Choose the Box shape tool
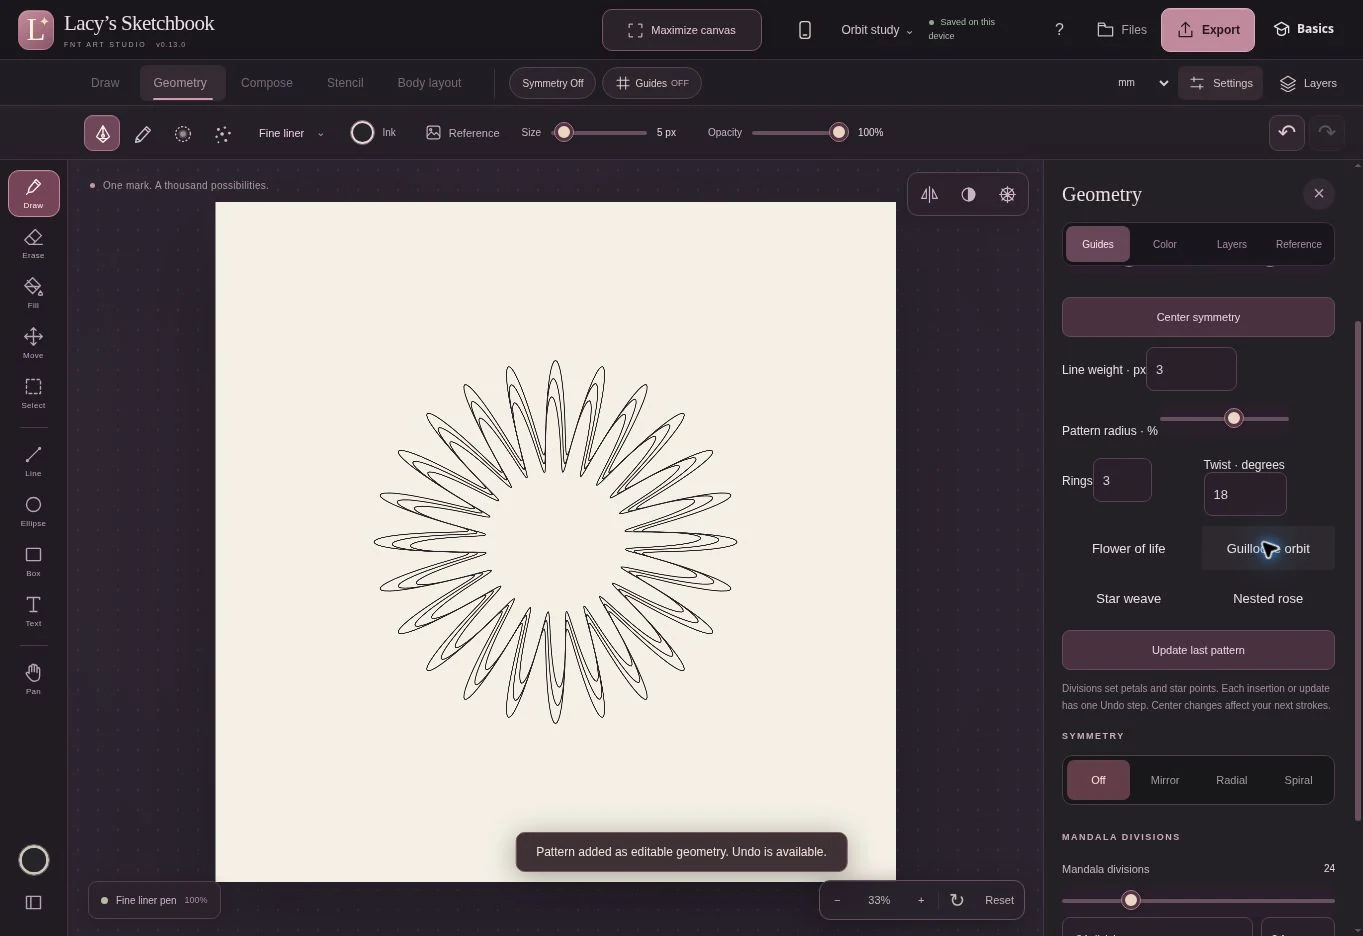The height and width of the screenshot is (936, 1363). coord(34,561)
